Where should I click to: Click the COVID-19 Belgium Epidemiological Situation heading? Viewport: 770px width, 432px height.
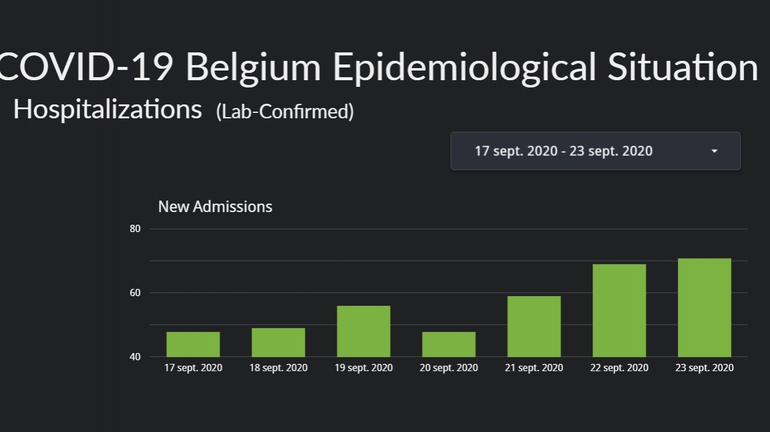(x=380, y=67)
